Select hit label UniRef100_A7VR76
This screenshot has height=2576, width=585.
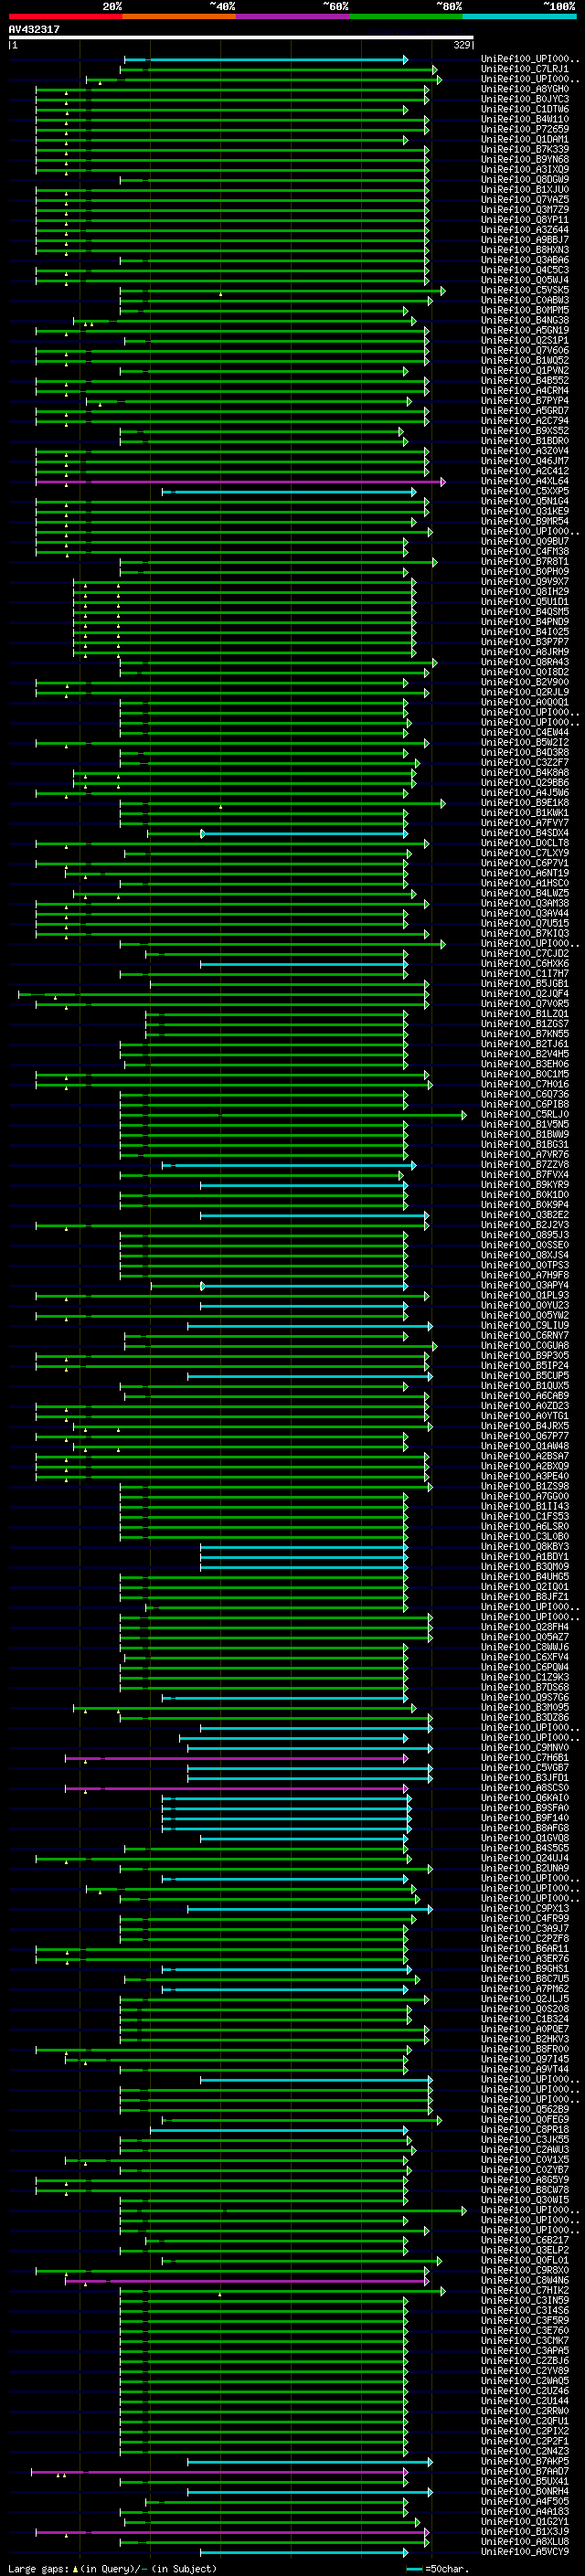(x=525, y=1155)
